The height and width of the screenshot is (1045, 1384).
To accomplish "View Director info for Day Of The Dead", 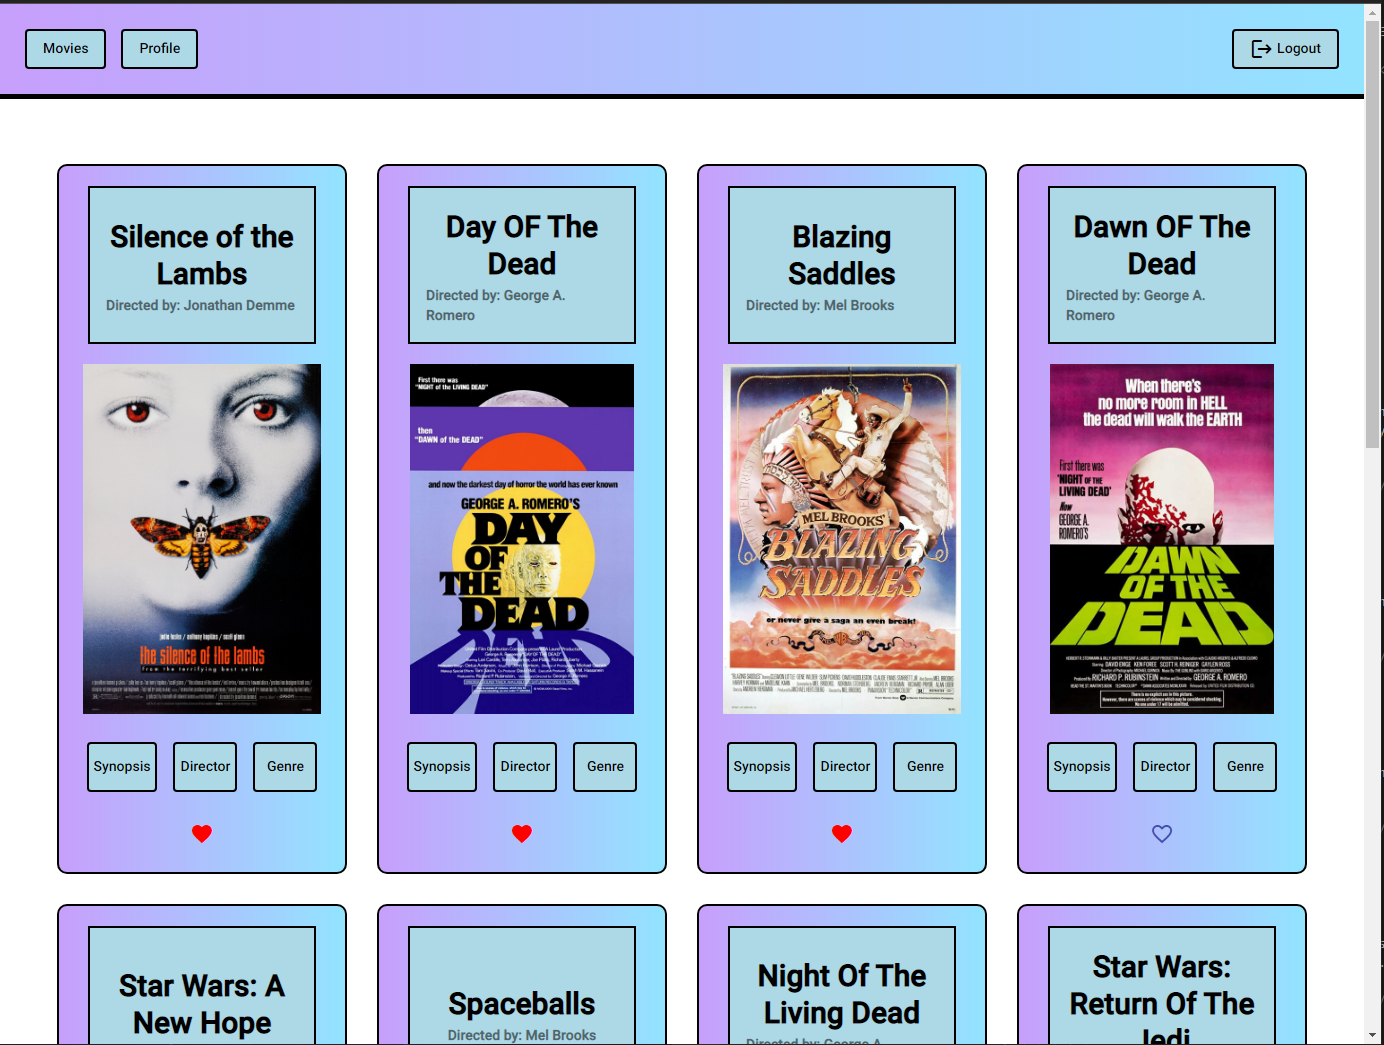I will [525, 767].
